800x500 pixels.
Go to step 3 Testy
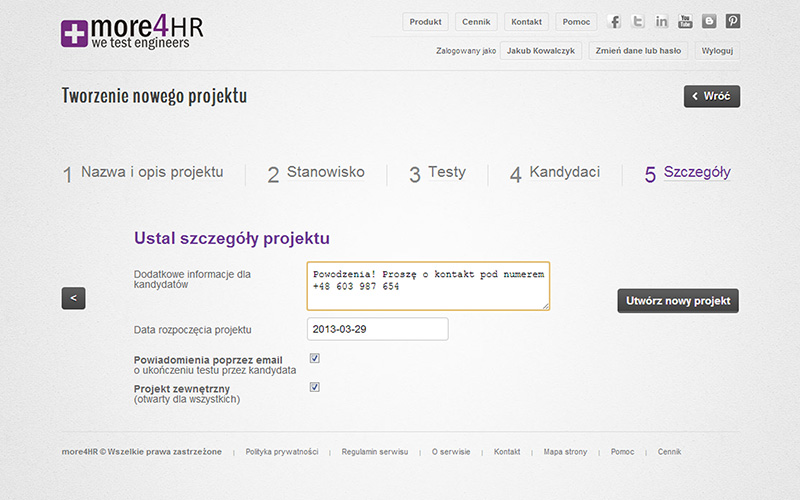(x=437, y=173)
